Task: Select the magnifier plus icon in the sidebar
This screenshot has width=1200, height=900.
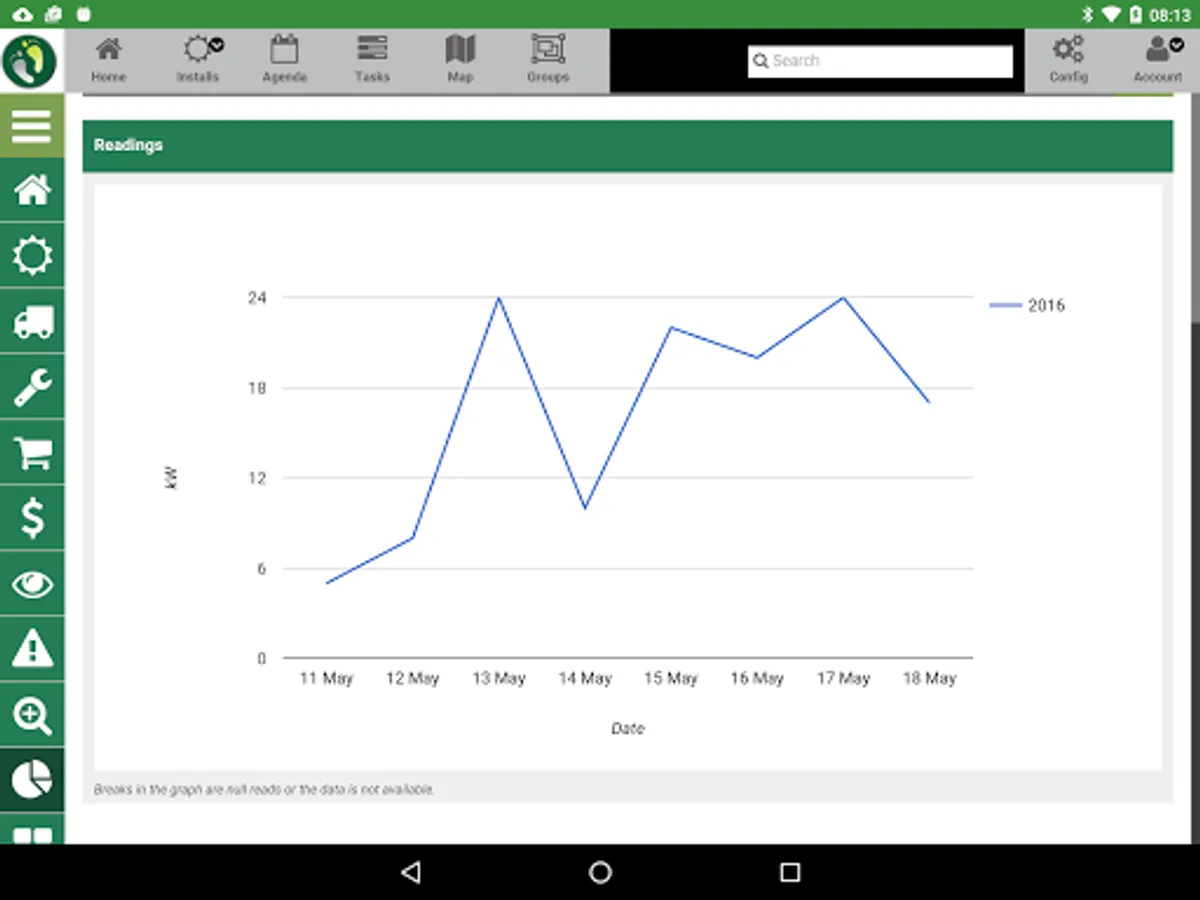Action: [x=31, y=715]
